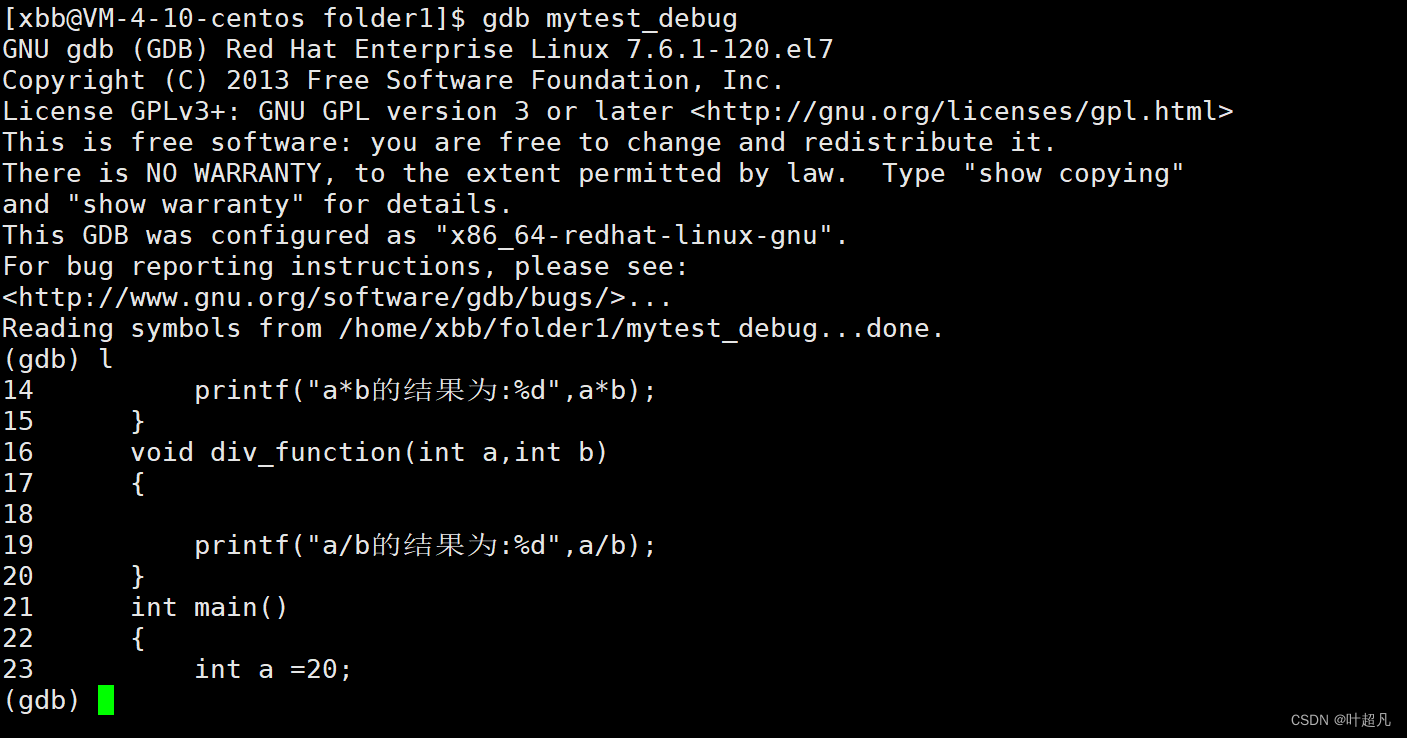The width and height of the screenshot is (1407, 738).
Task: Click the last (gdb) prompt
Action: coord(42,700)
